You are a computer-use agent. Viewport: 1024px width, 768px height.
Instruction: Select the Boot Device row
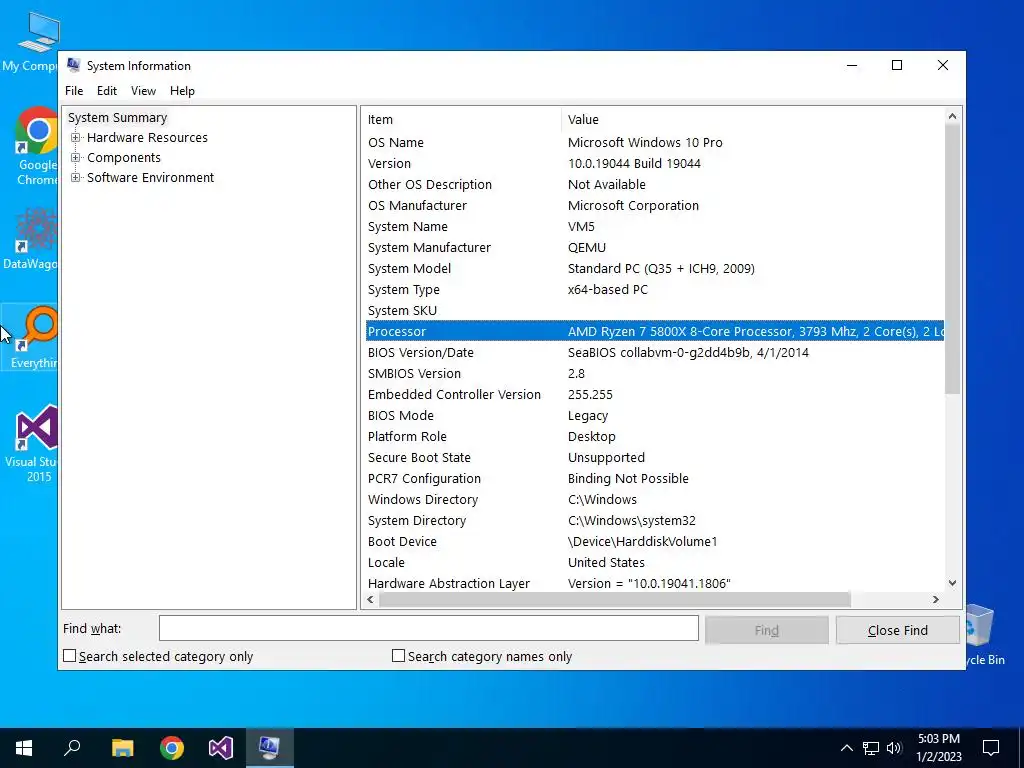click(654, 541)
